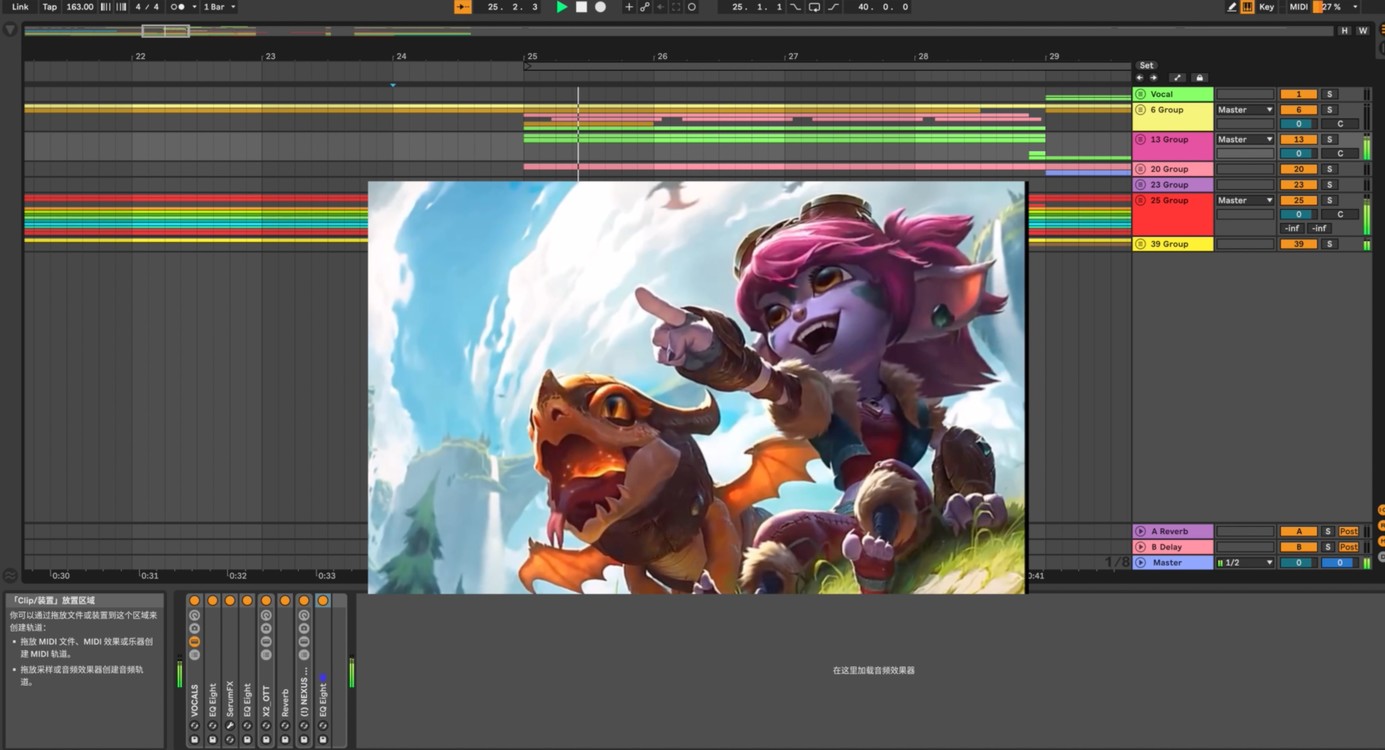
Task: Click the MIDI arrangement overdub plus icon
Action: coord(629,7)
